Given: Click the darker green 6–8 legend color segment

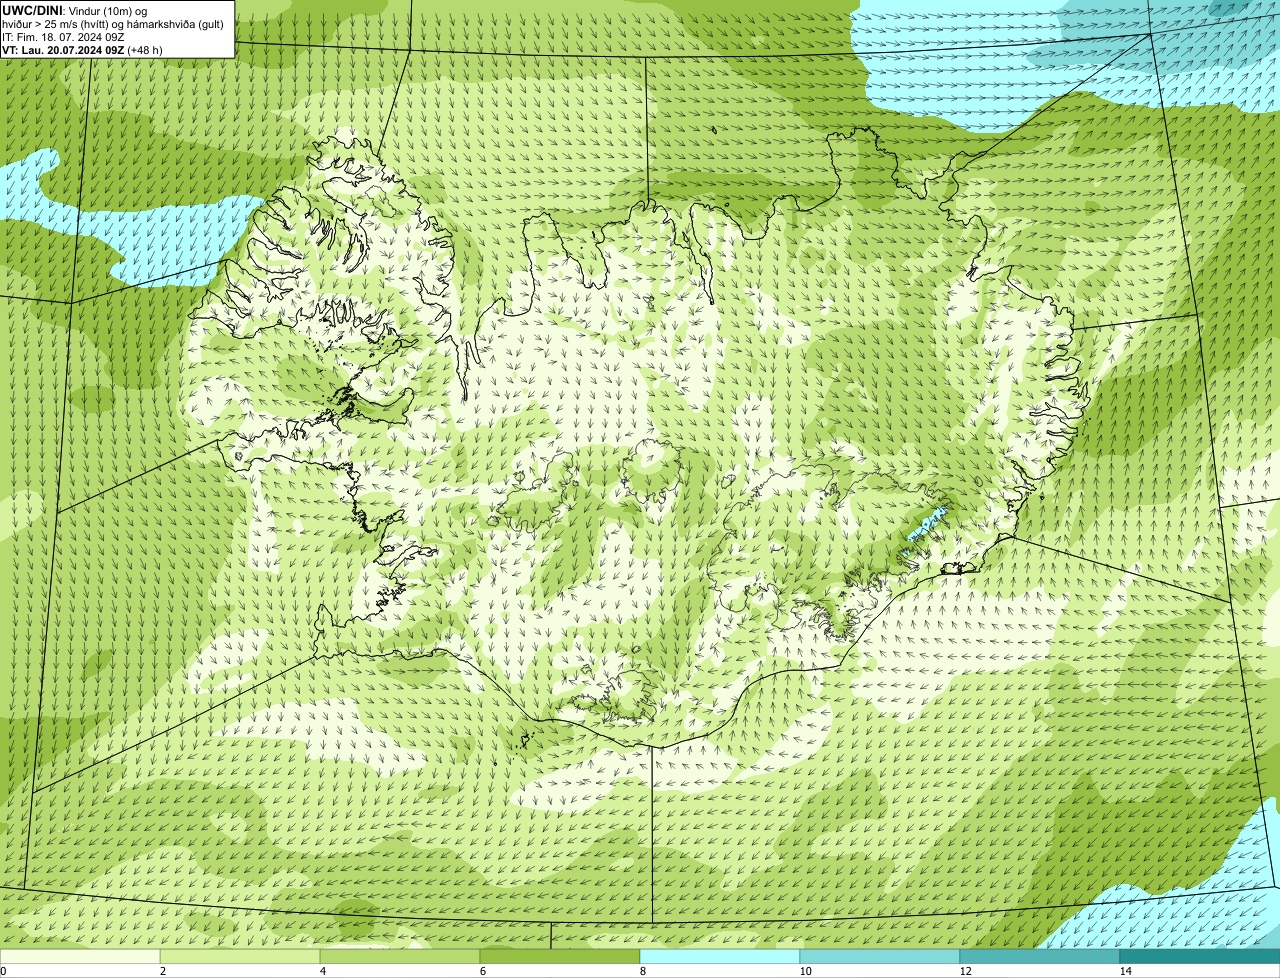Looking at the screenshot, I should [x=560, y=957].
